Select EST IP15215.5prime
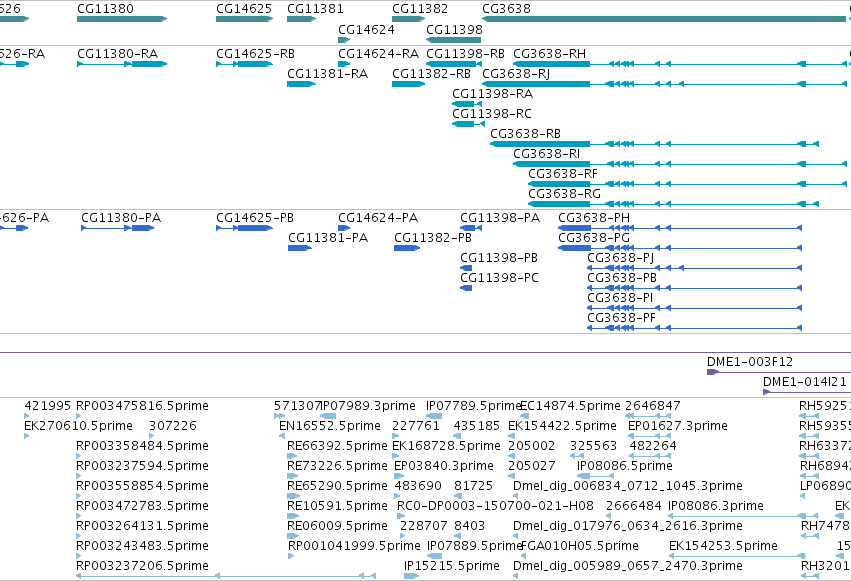Screen dimensions: 851x581 411,576
